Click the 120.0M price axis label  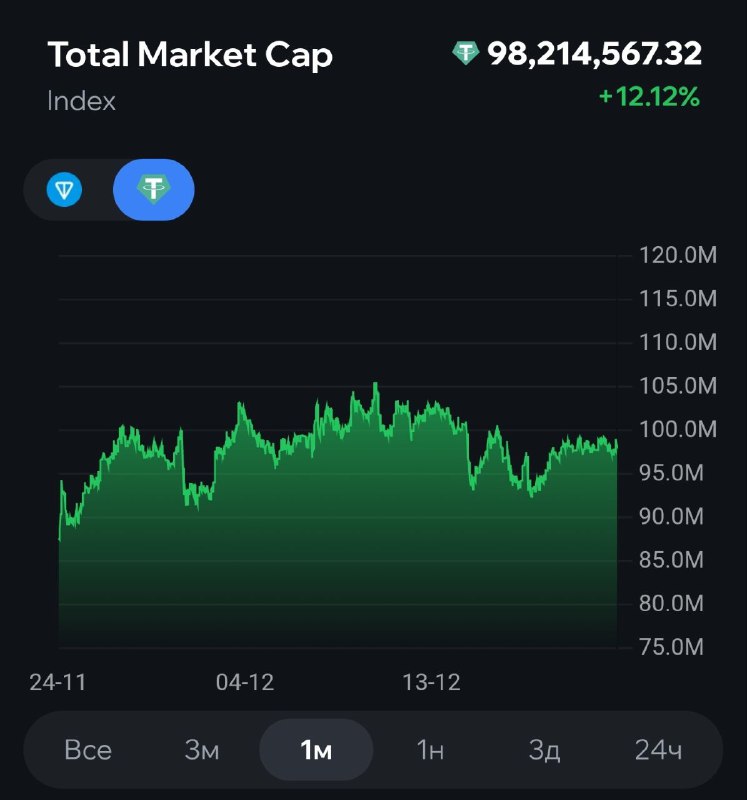[678, 256]
